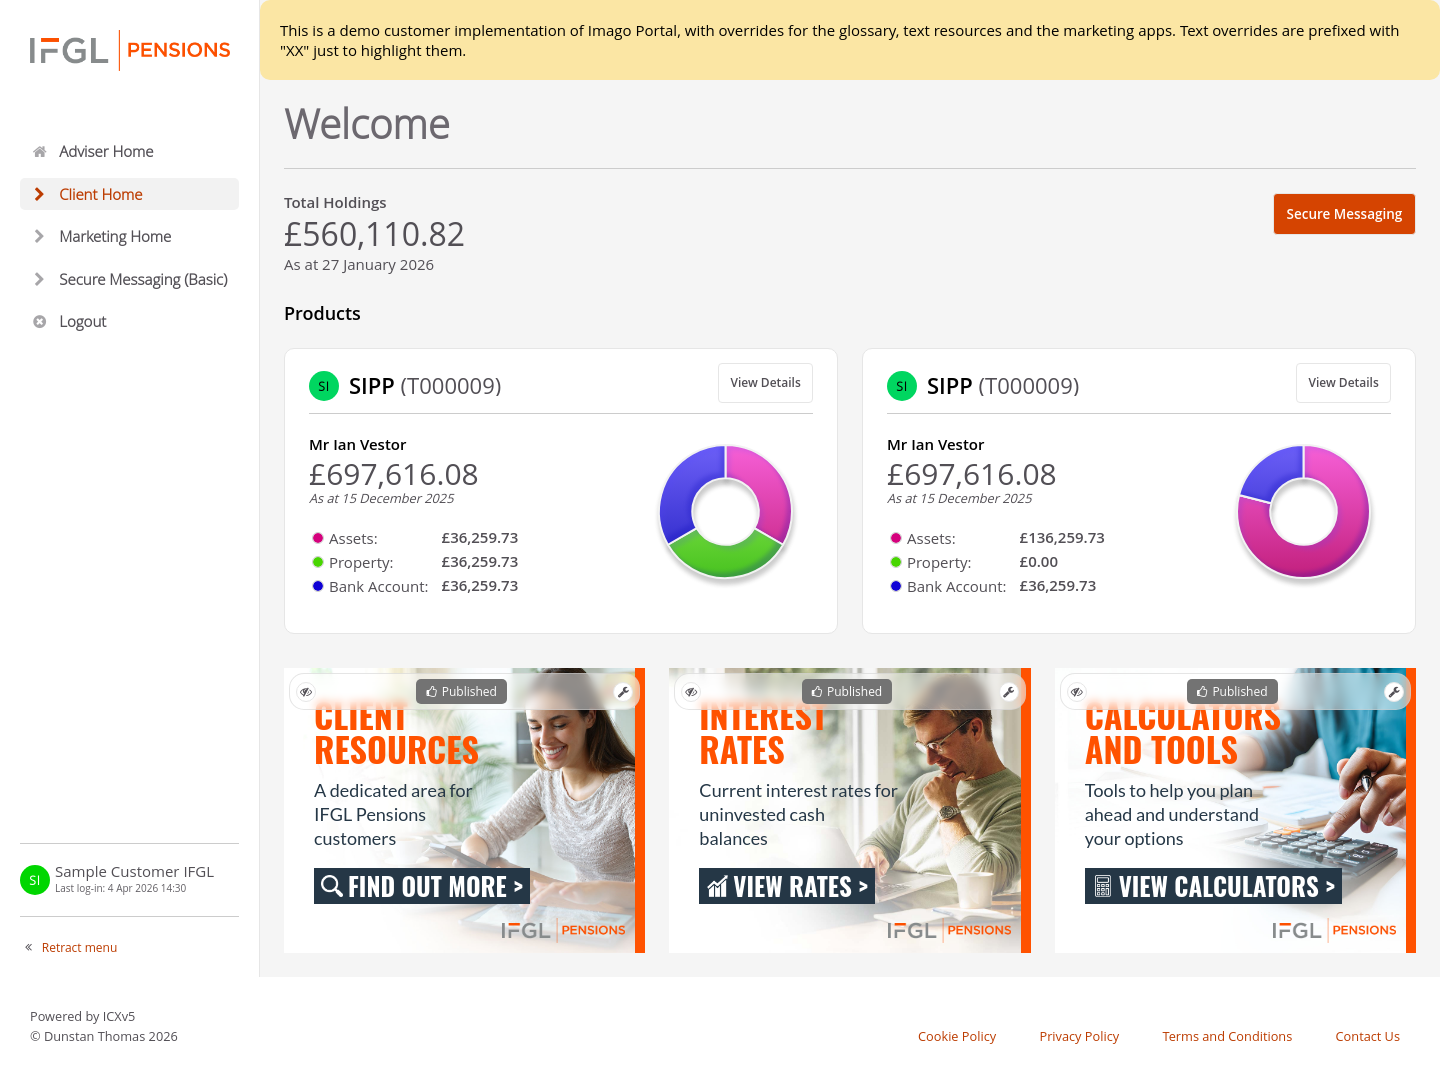Viewport: 1440px width, 1077px height.
Task: Click blue Bank Account dot in first SIPP
Action: pos(318,586)
